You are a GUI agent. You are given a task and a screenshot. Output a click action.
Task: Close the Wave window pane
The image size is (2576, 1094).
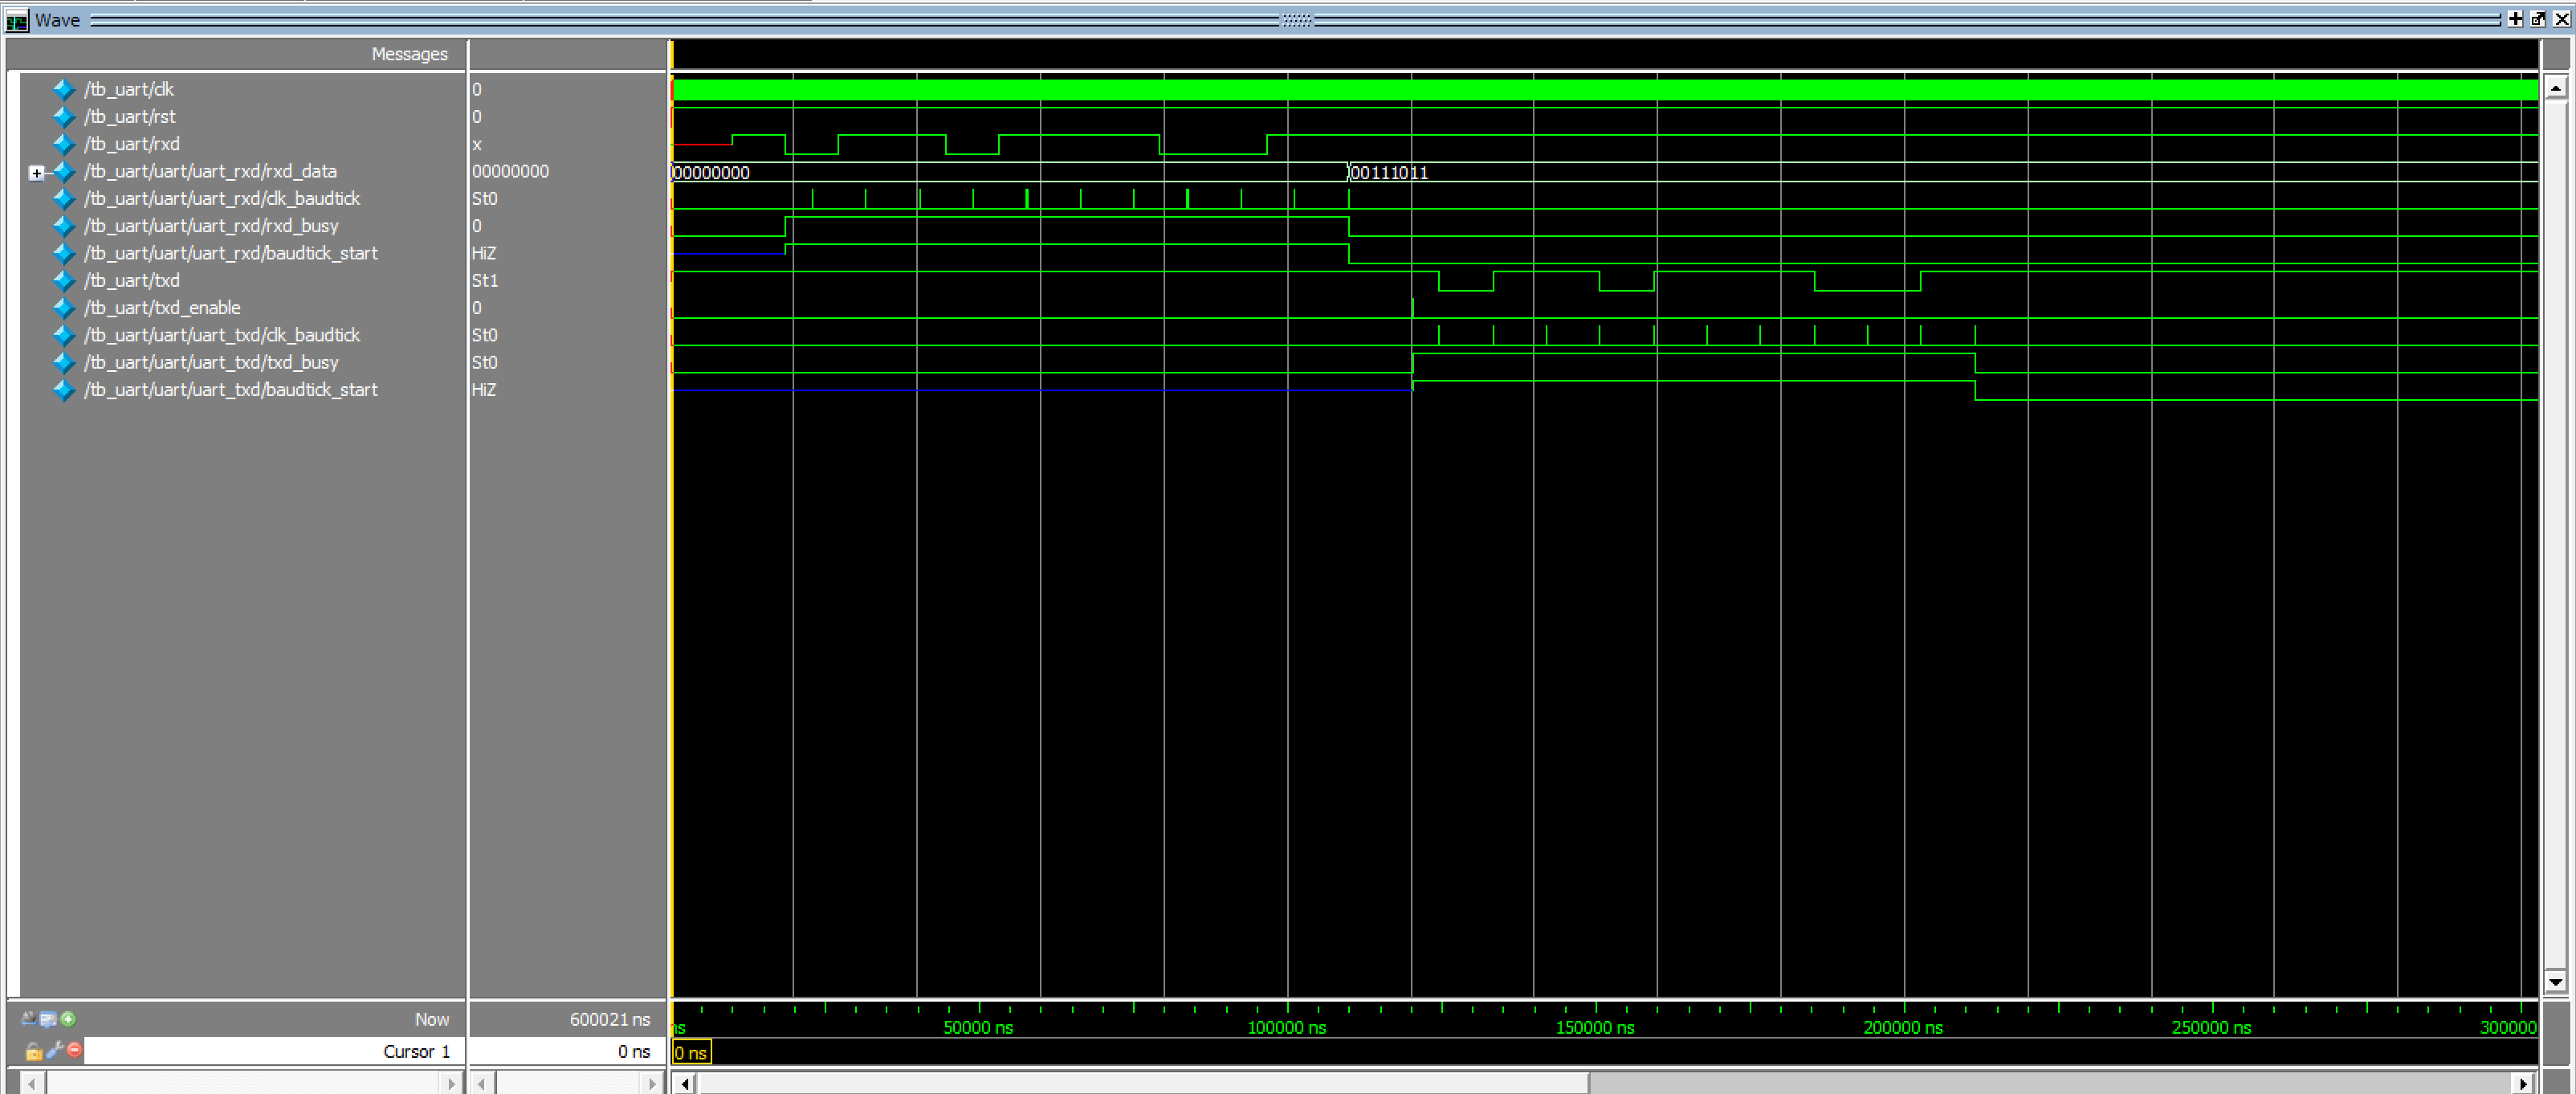coord(2562,19)
